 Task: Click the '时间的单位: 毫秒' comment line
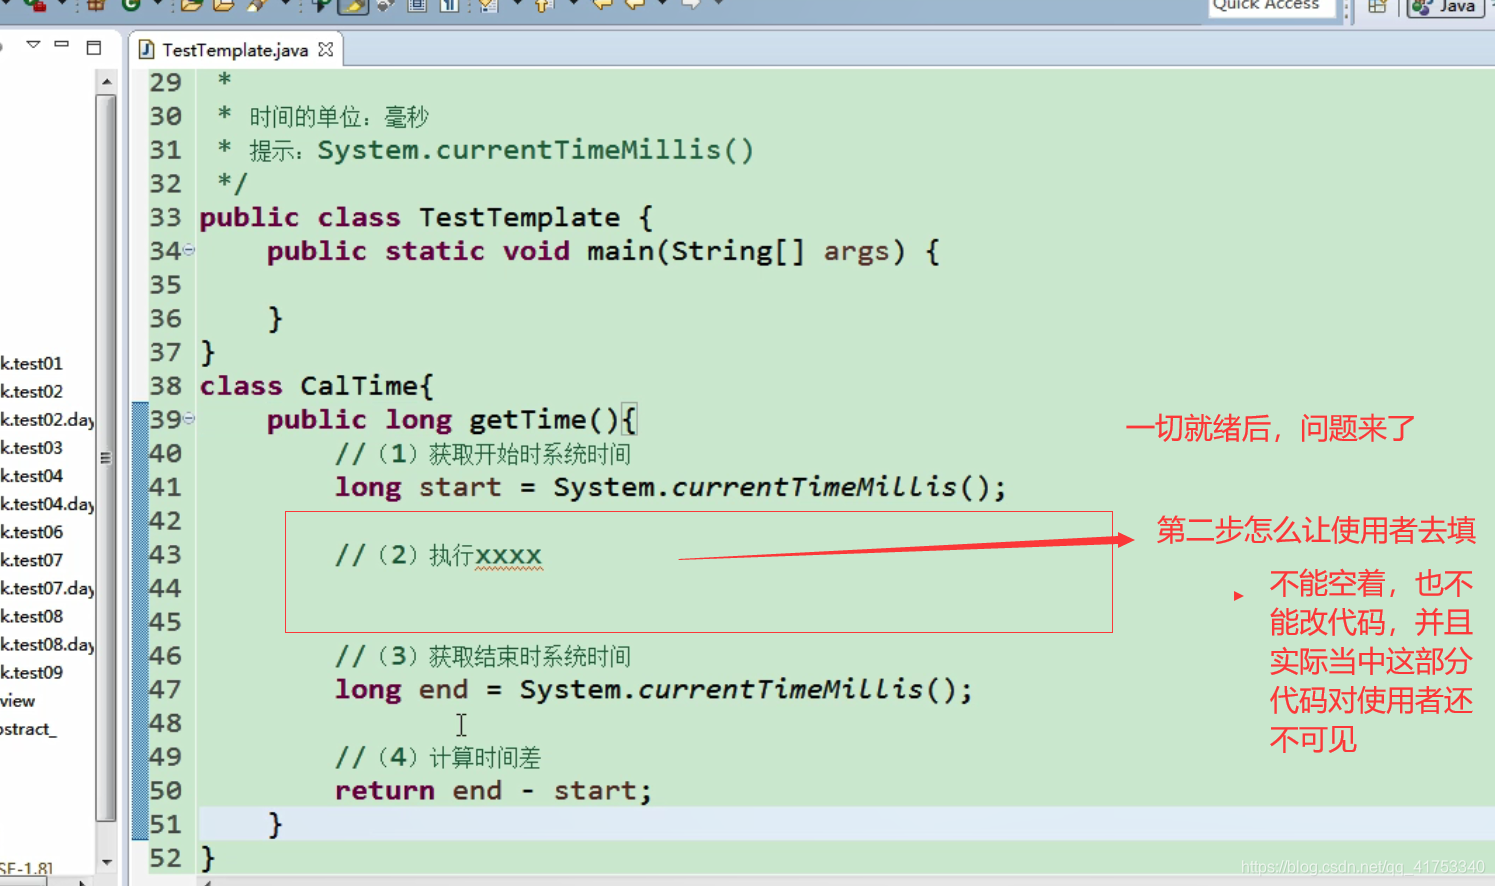[323, 117]
